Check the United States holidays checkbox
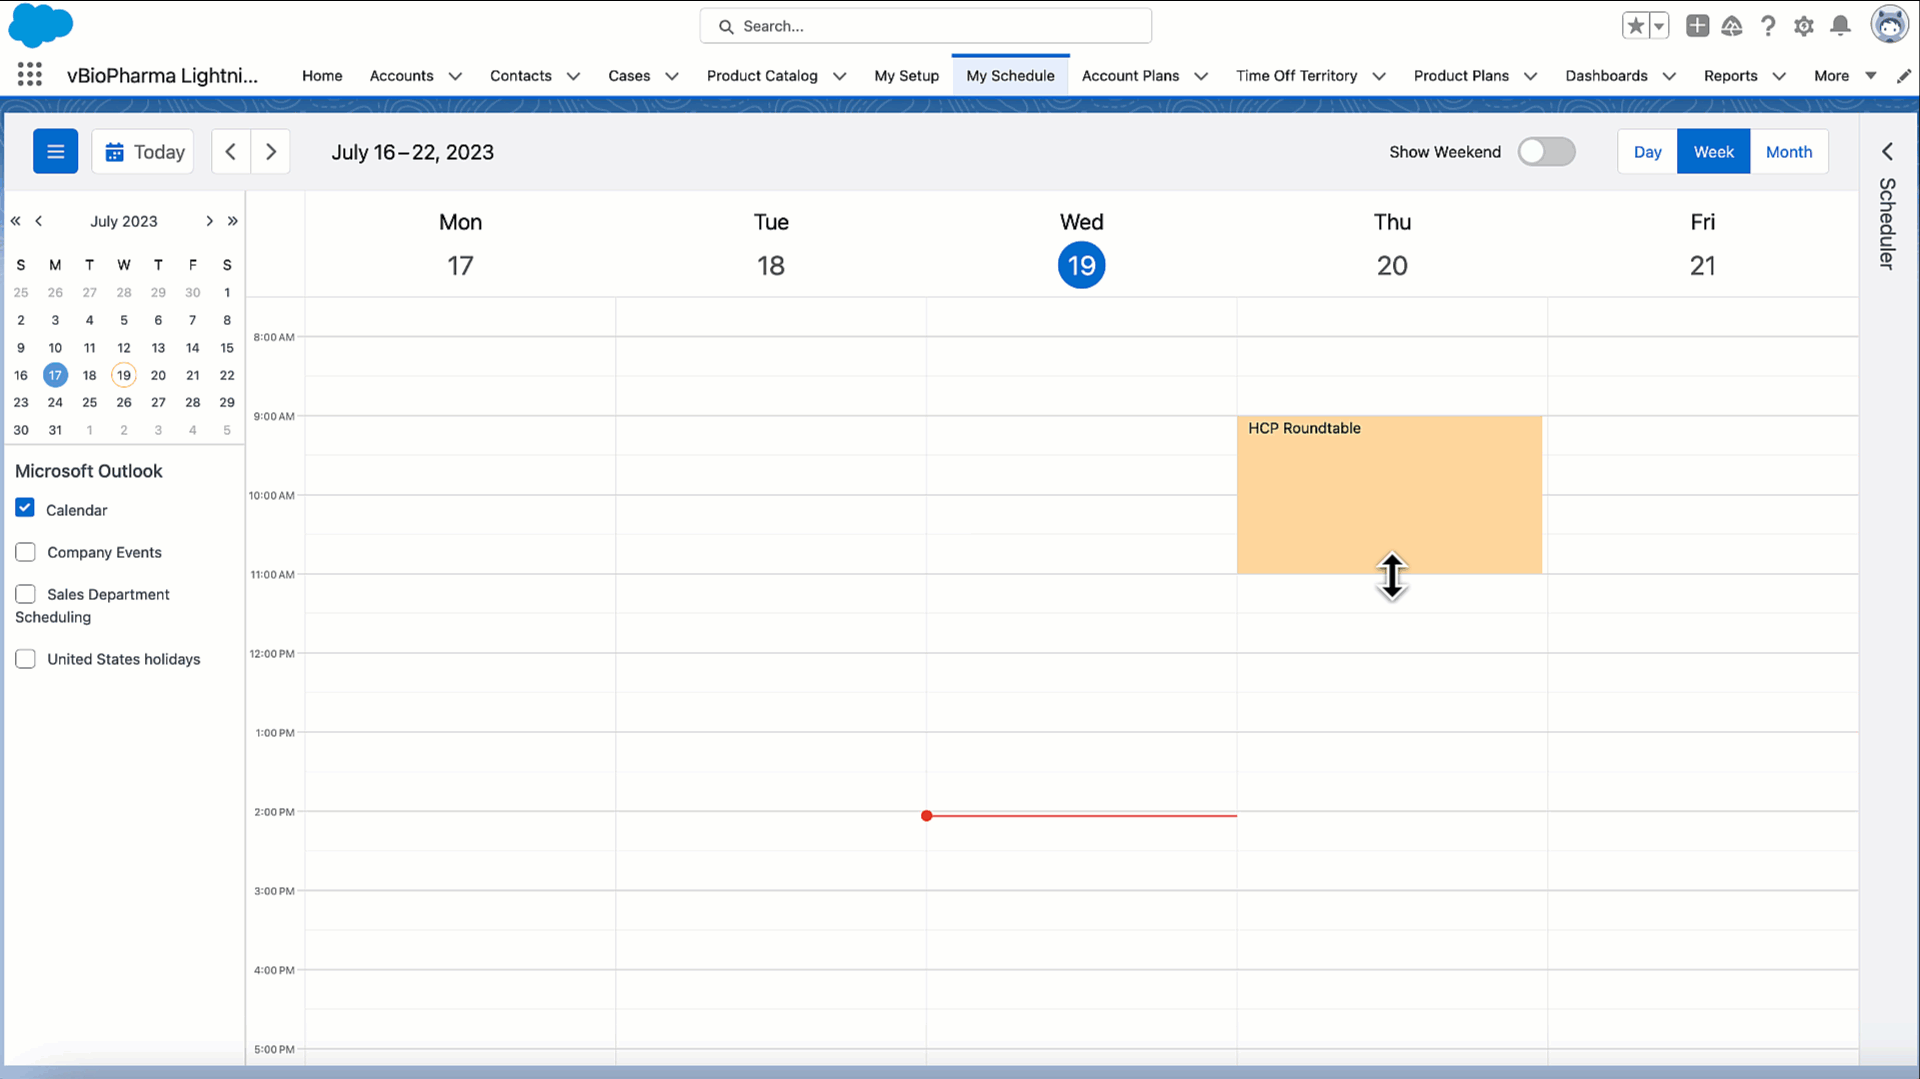This screenshot has height=1079, width=1920. (26, 659)
